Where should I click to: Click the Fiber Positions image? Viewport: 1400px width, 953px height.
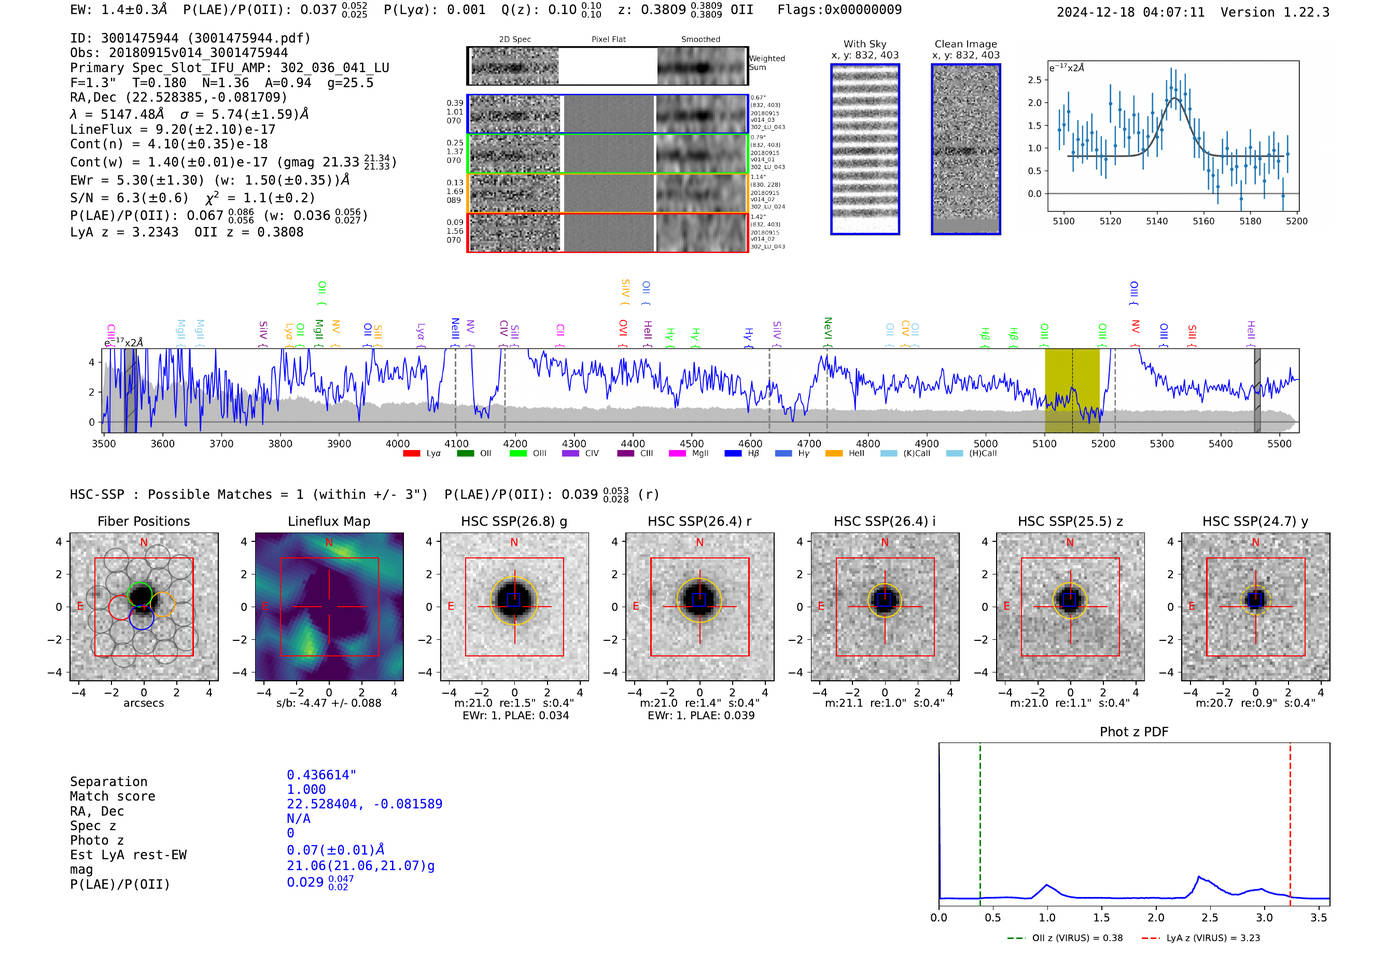click(144, 607)
